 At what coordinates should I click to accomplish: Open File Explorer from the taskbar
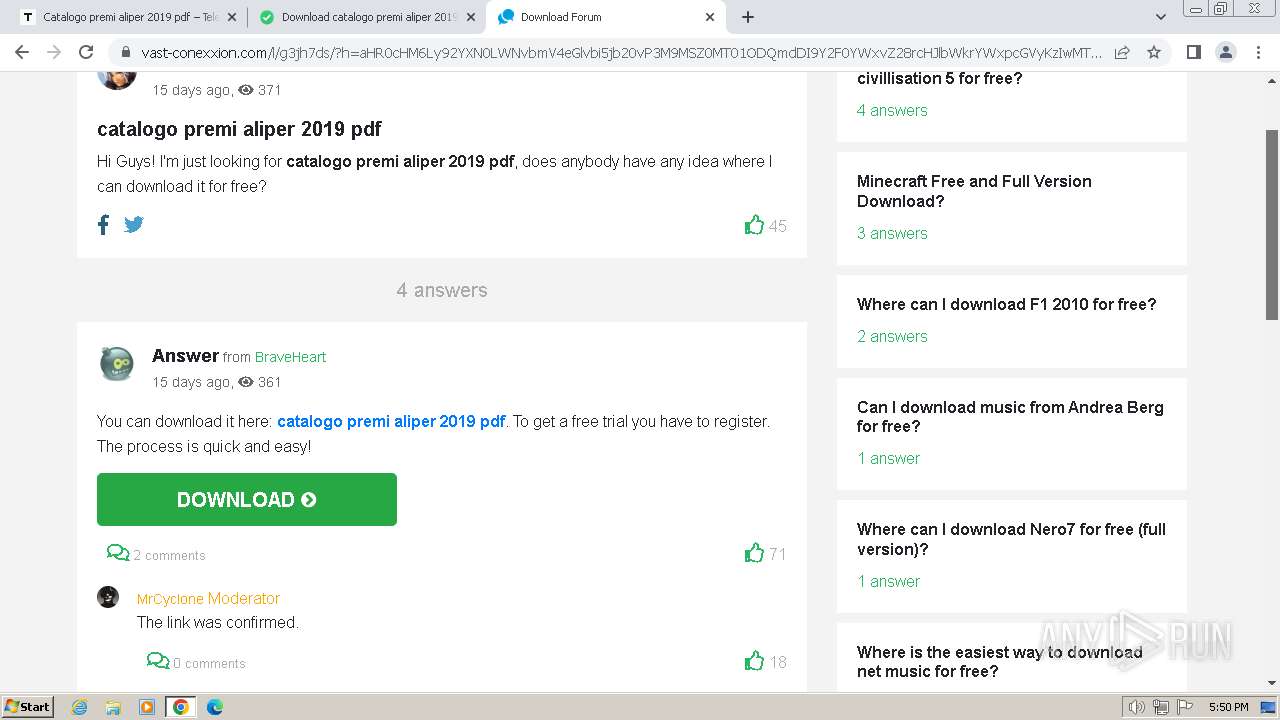click(x=113, y=707)
